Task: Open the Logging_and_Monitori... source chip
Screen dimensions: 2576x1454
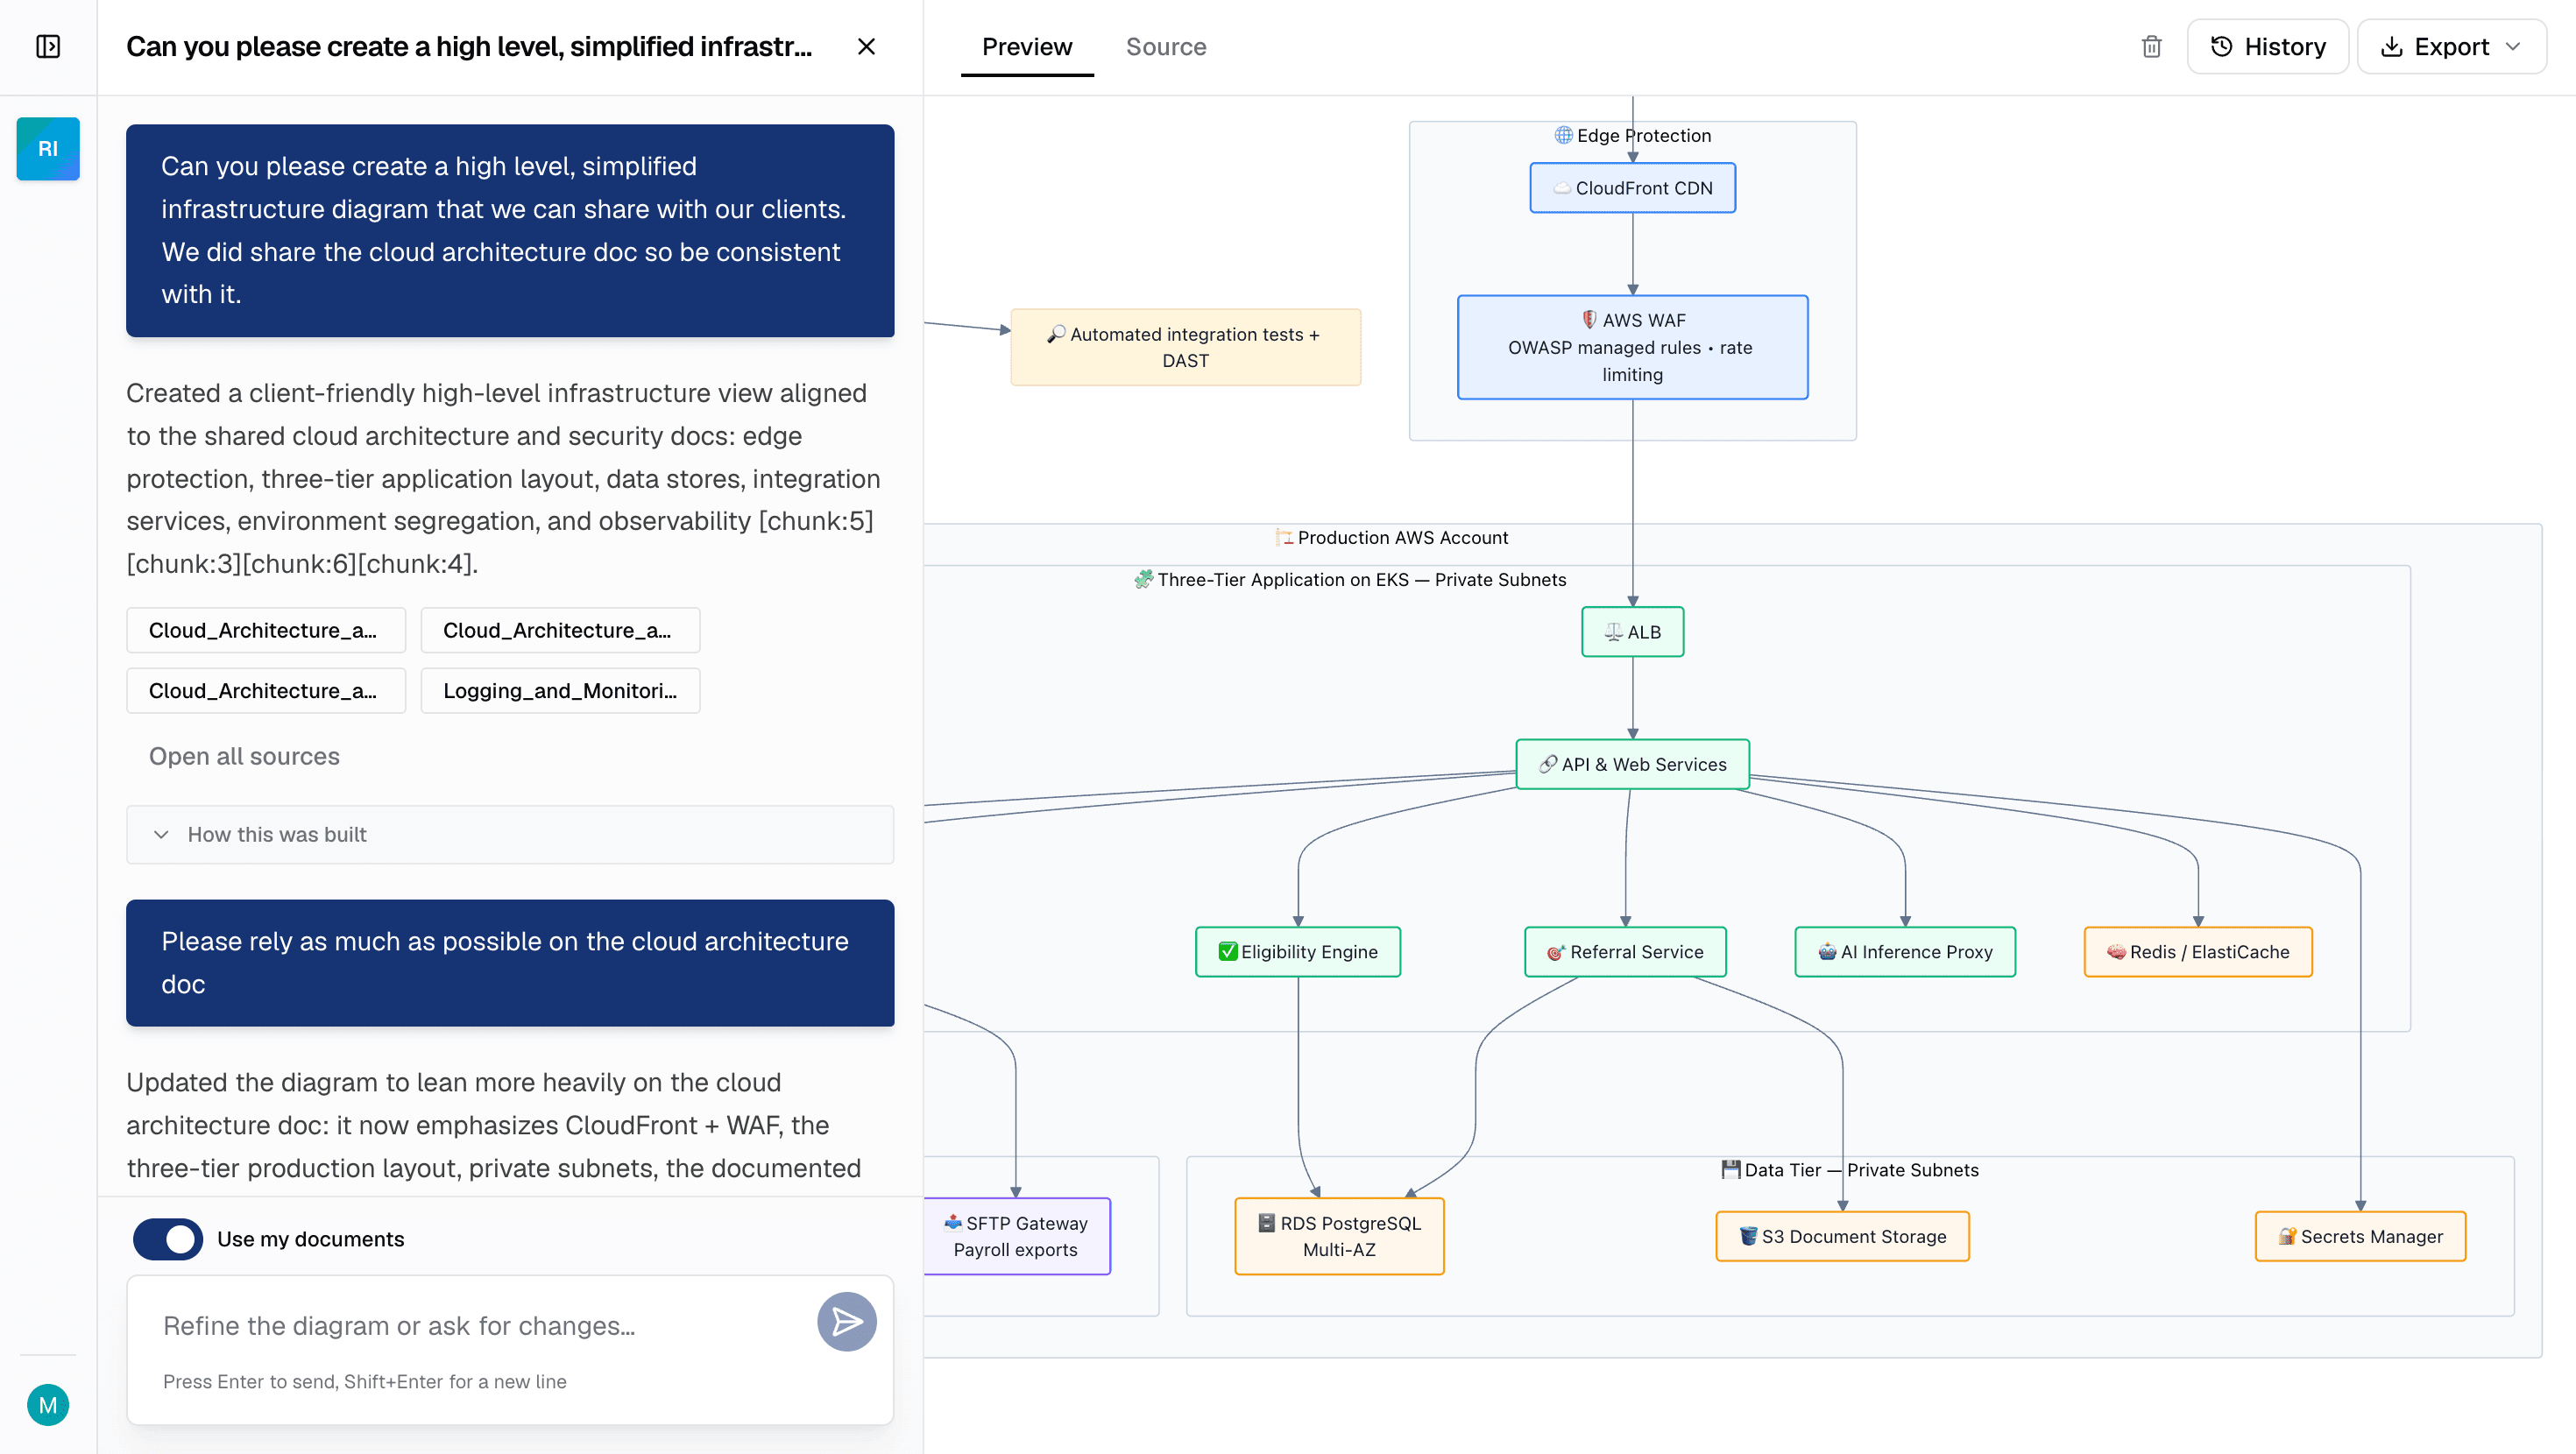Action: [x=560, y=691]
